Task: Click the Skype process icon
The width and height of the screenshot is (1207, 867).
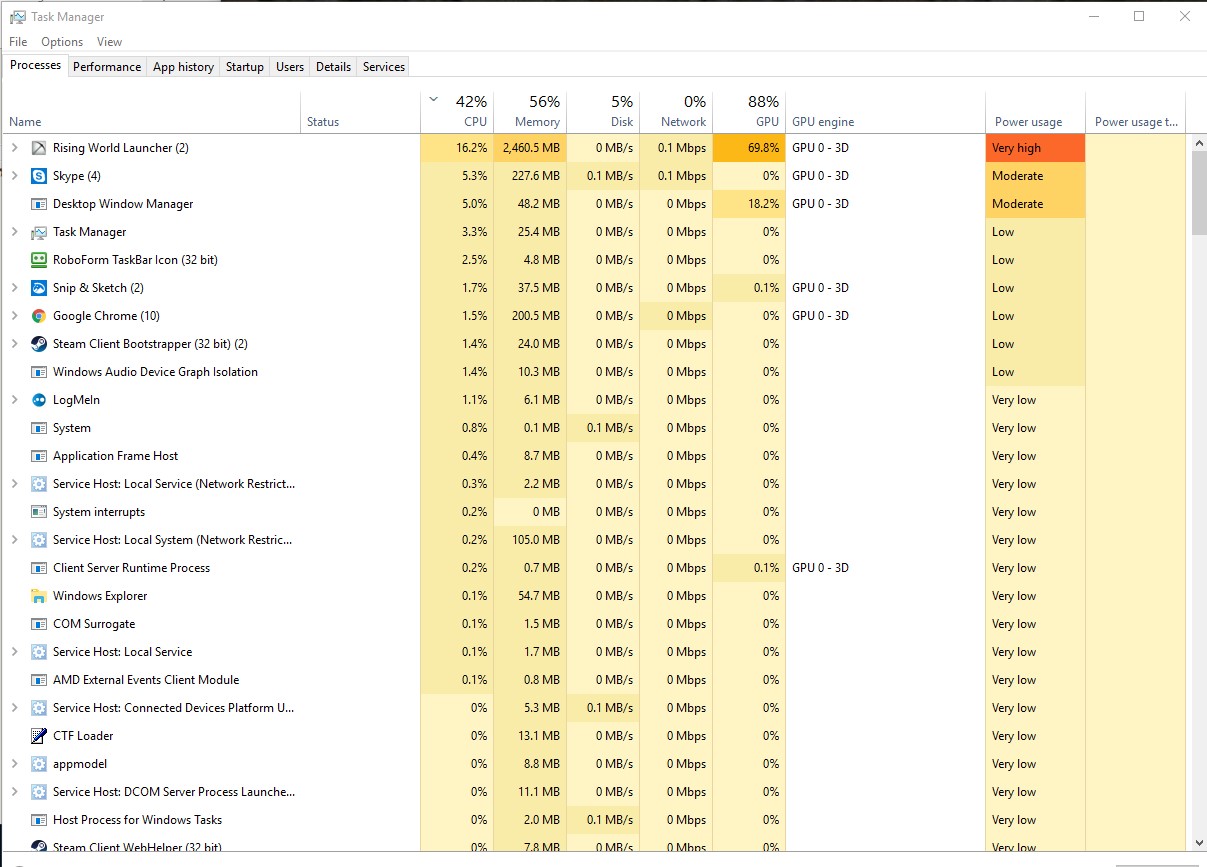Action: pyautogui.click(x=38, y=176)
